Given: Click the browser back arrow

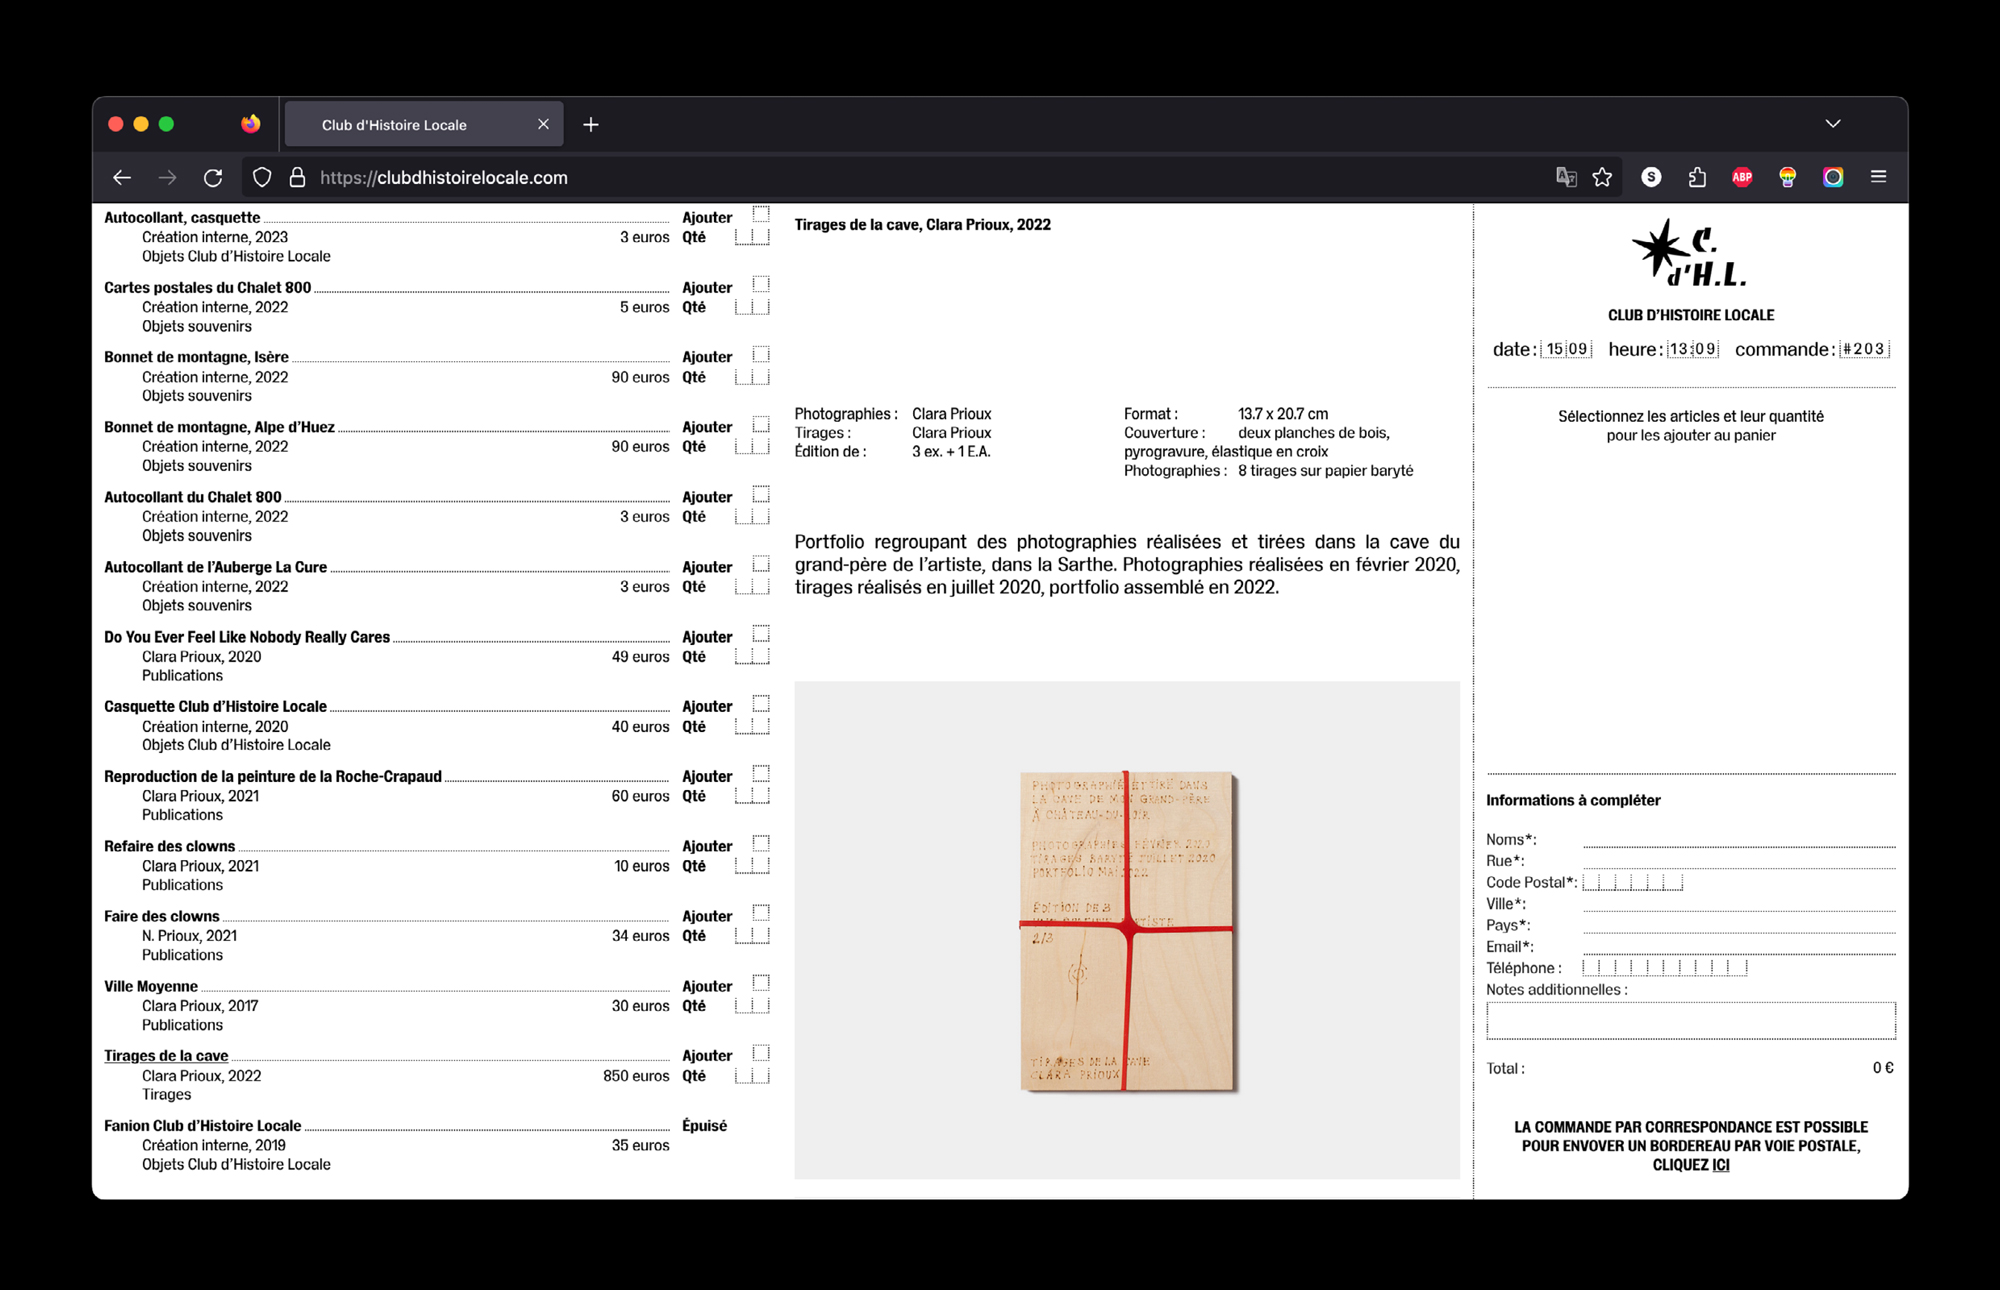Looking at the screenshot, I should (x=122, y=178).
